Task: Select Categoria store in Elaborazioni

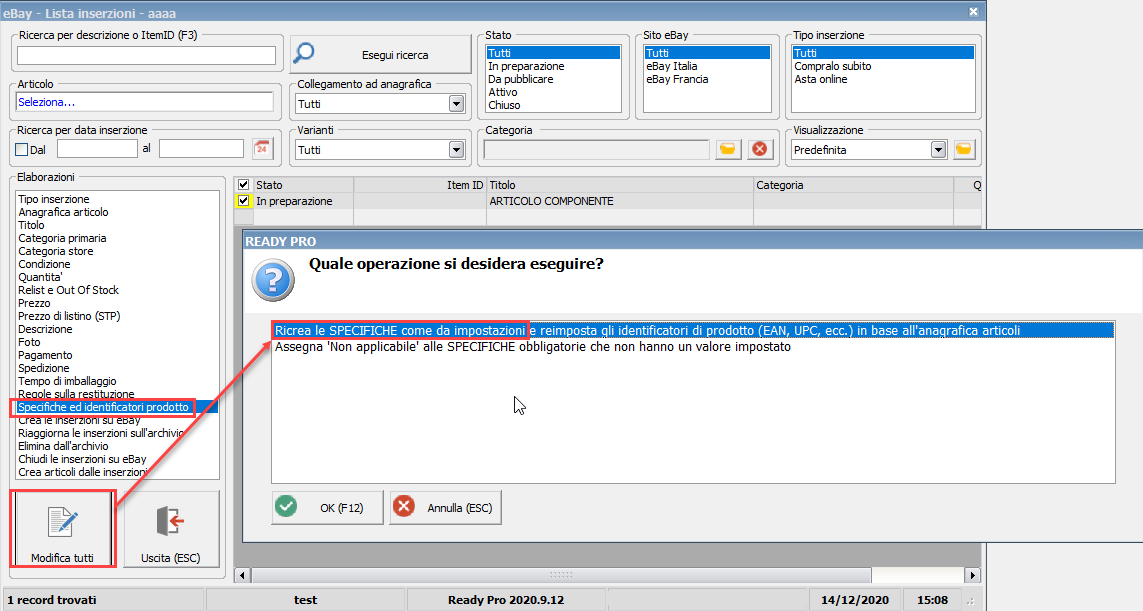Action: [x=117, y=251]
